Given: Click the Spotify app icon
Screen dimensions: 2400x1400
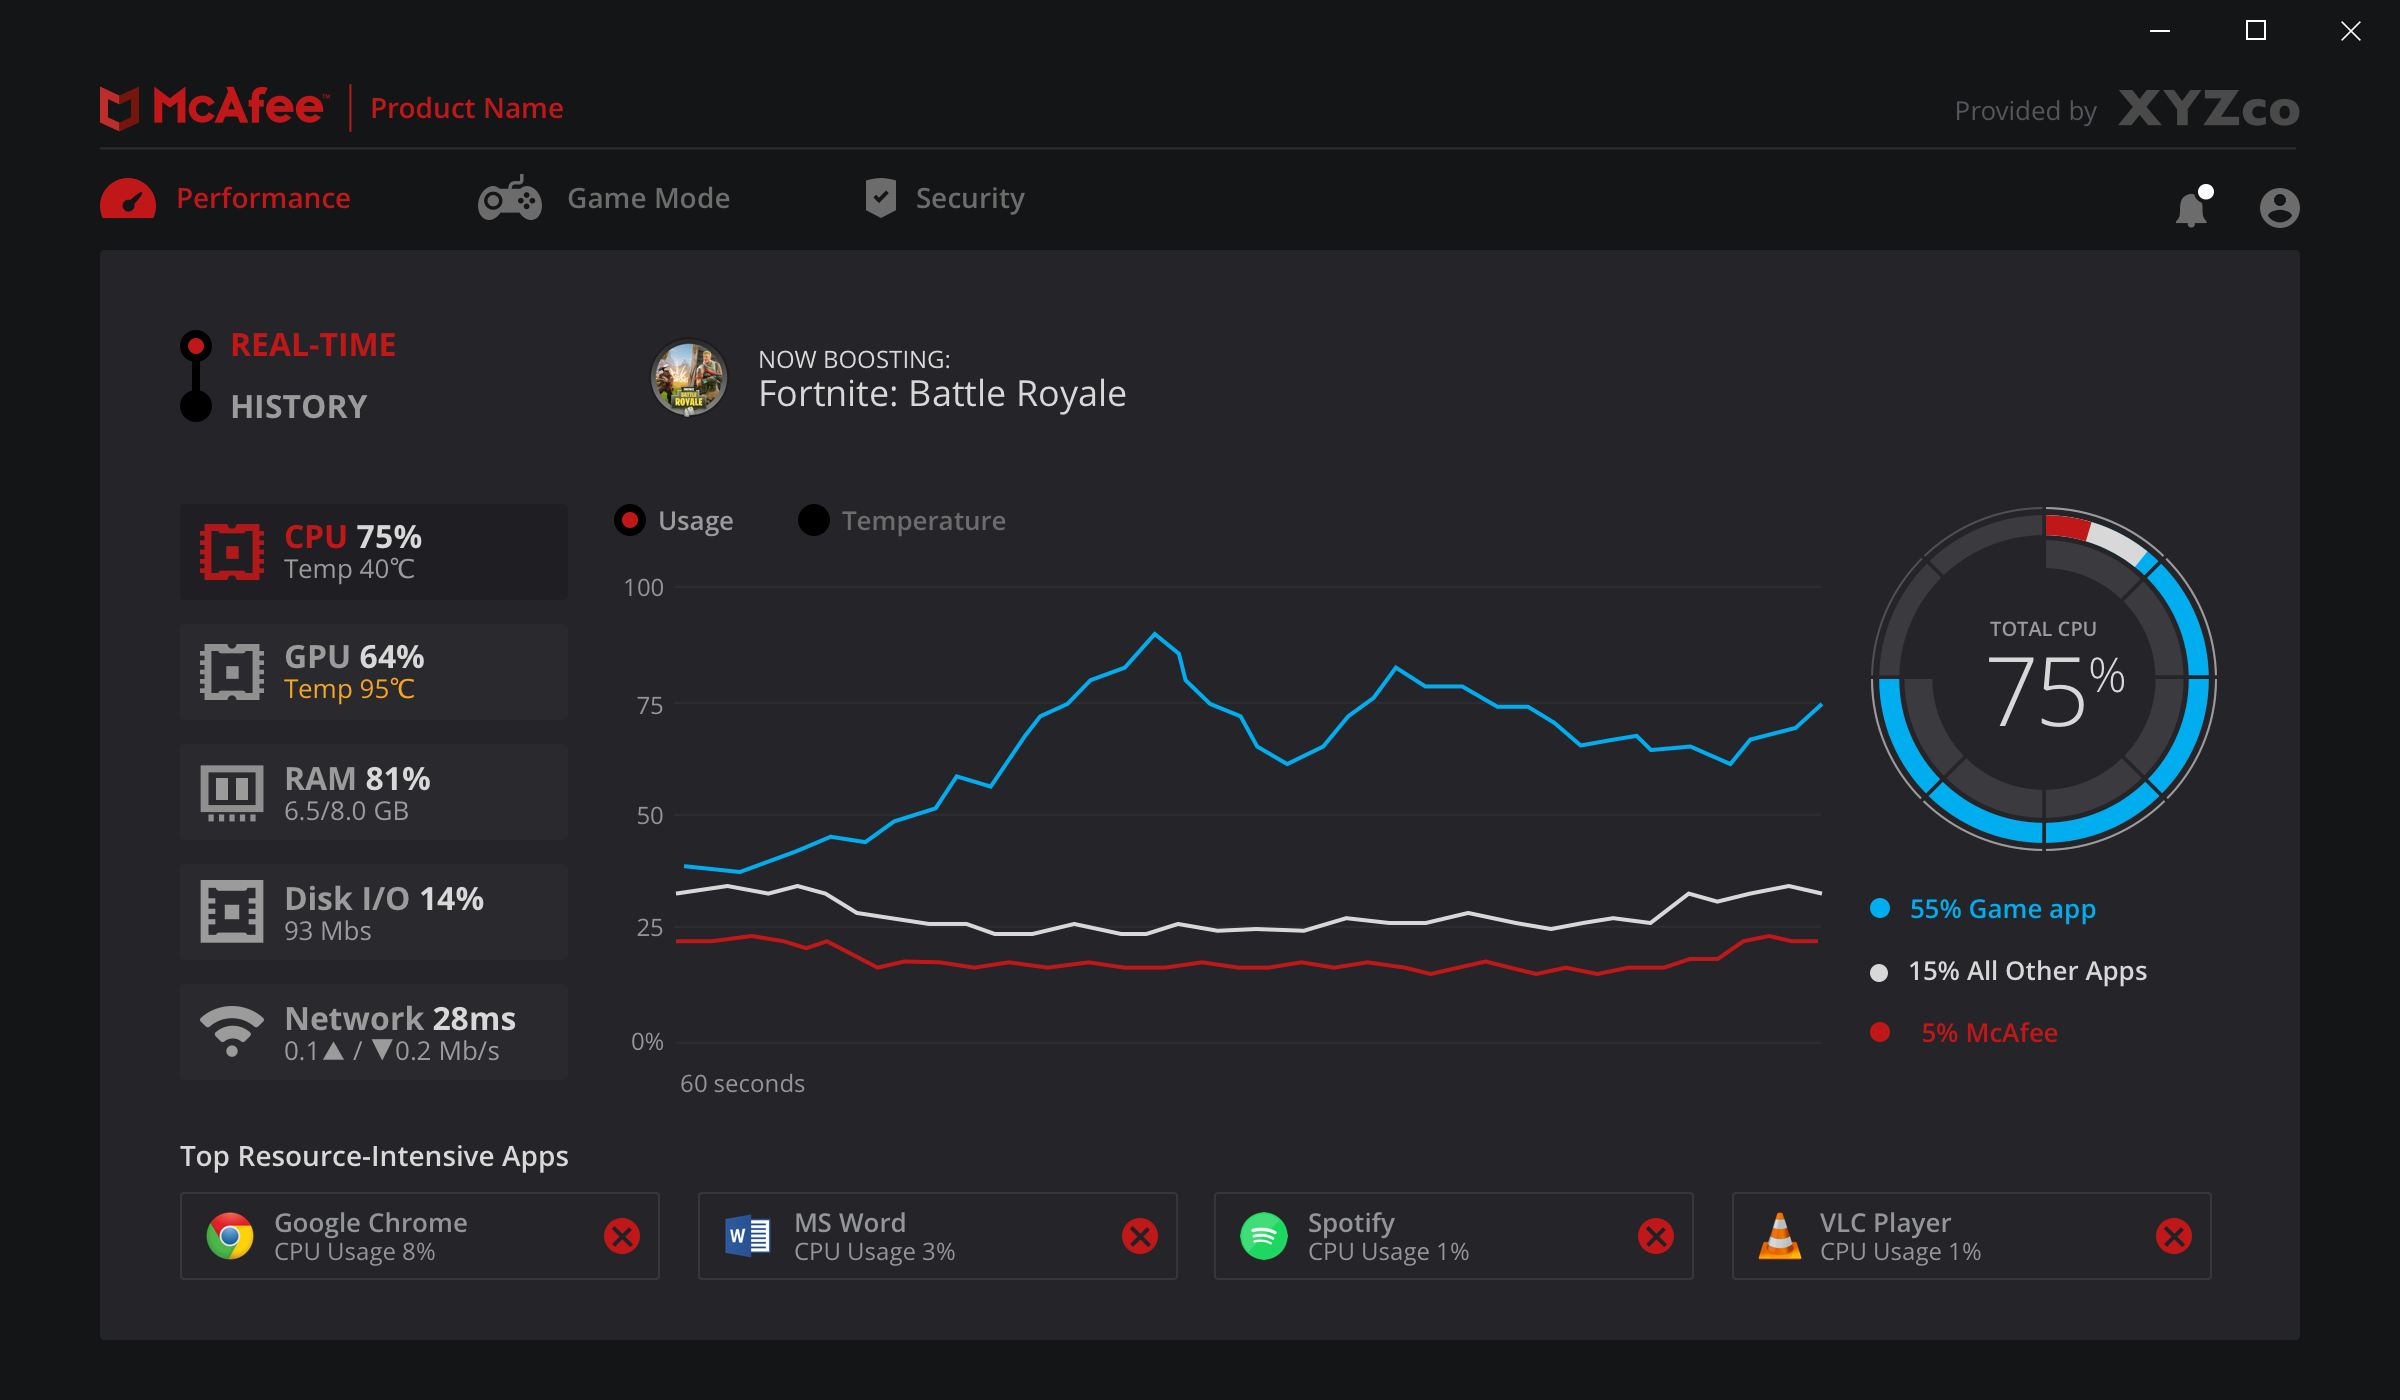Looking at the screenshot, I should [1264, 1236].
